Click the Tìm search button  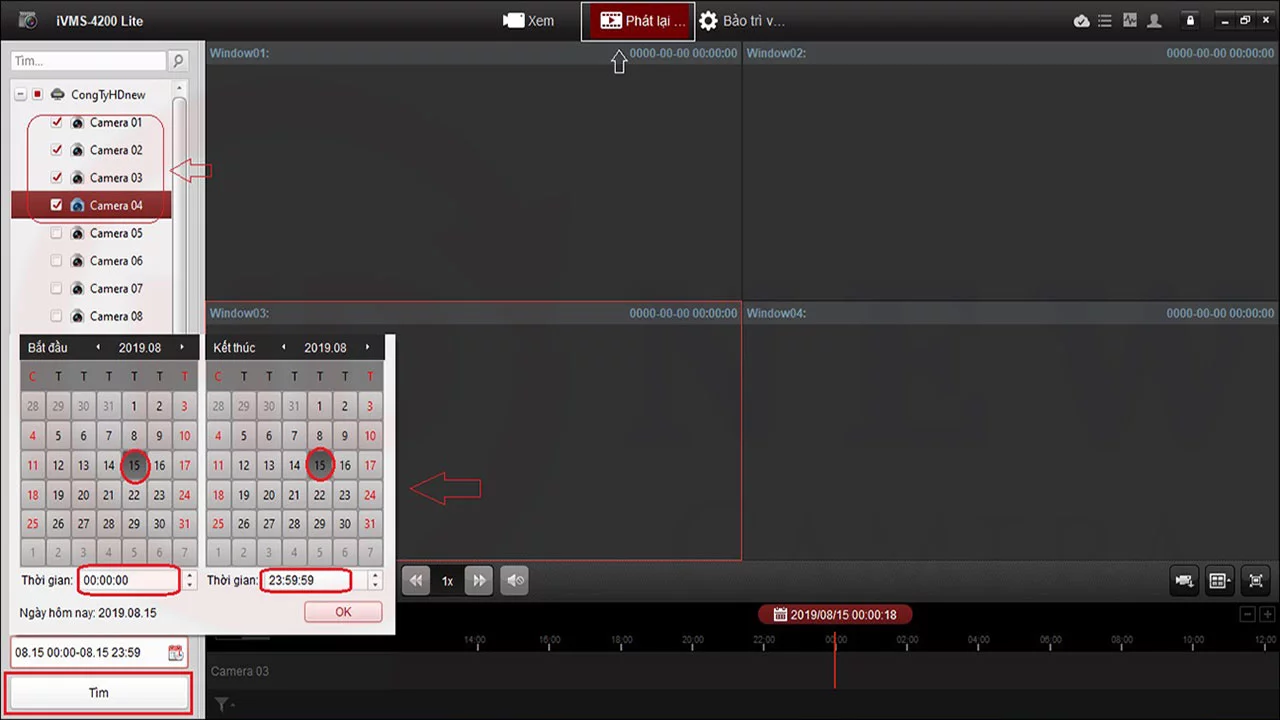point(98,692)
